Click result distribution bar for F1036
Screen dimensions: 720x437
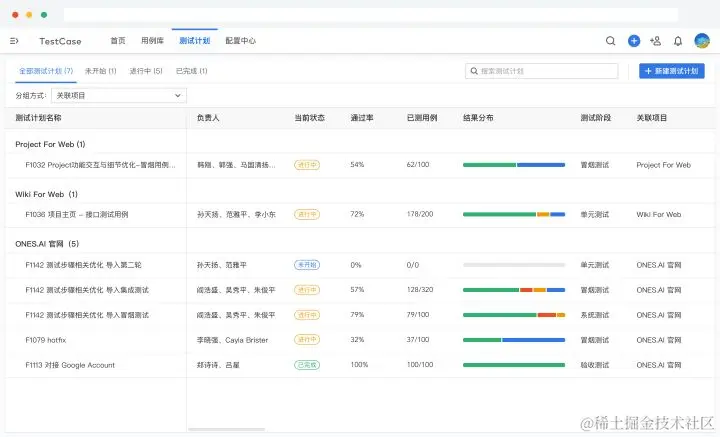[514, 214]
